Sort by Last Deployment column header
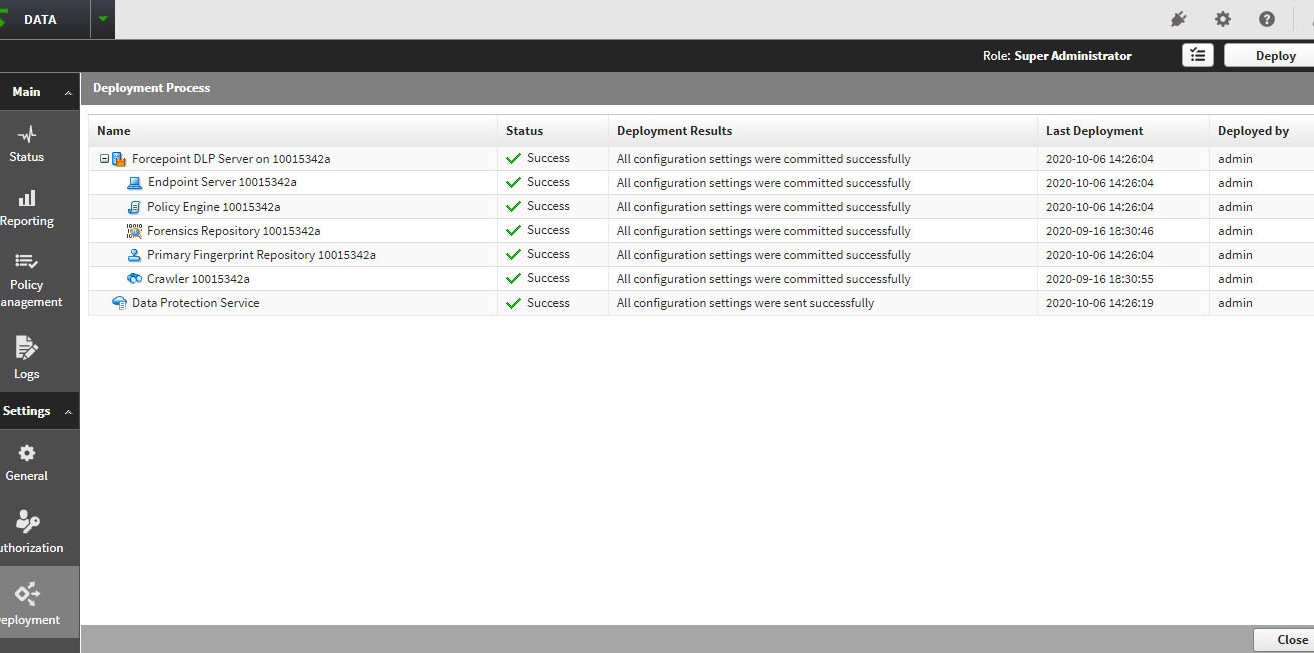1314x653 pixels. pos(1094,131)
